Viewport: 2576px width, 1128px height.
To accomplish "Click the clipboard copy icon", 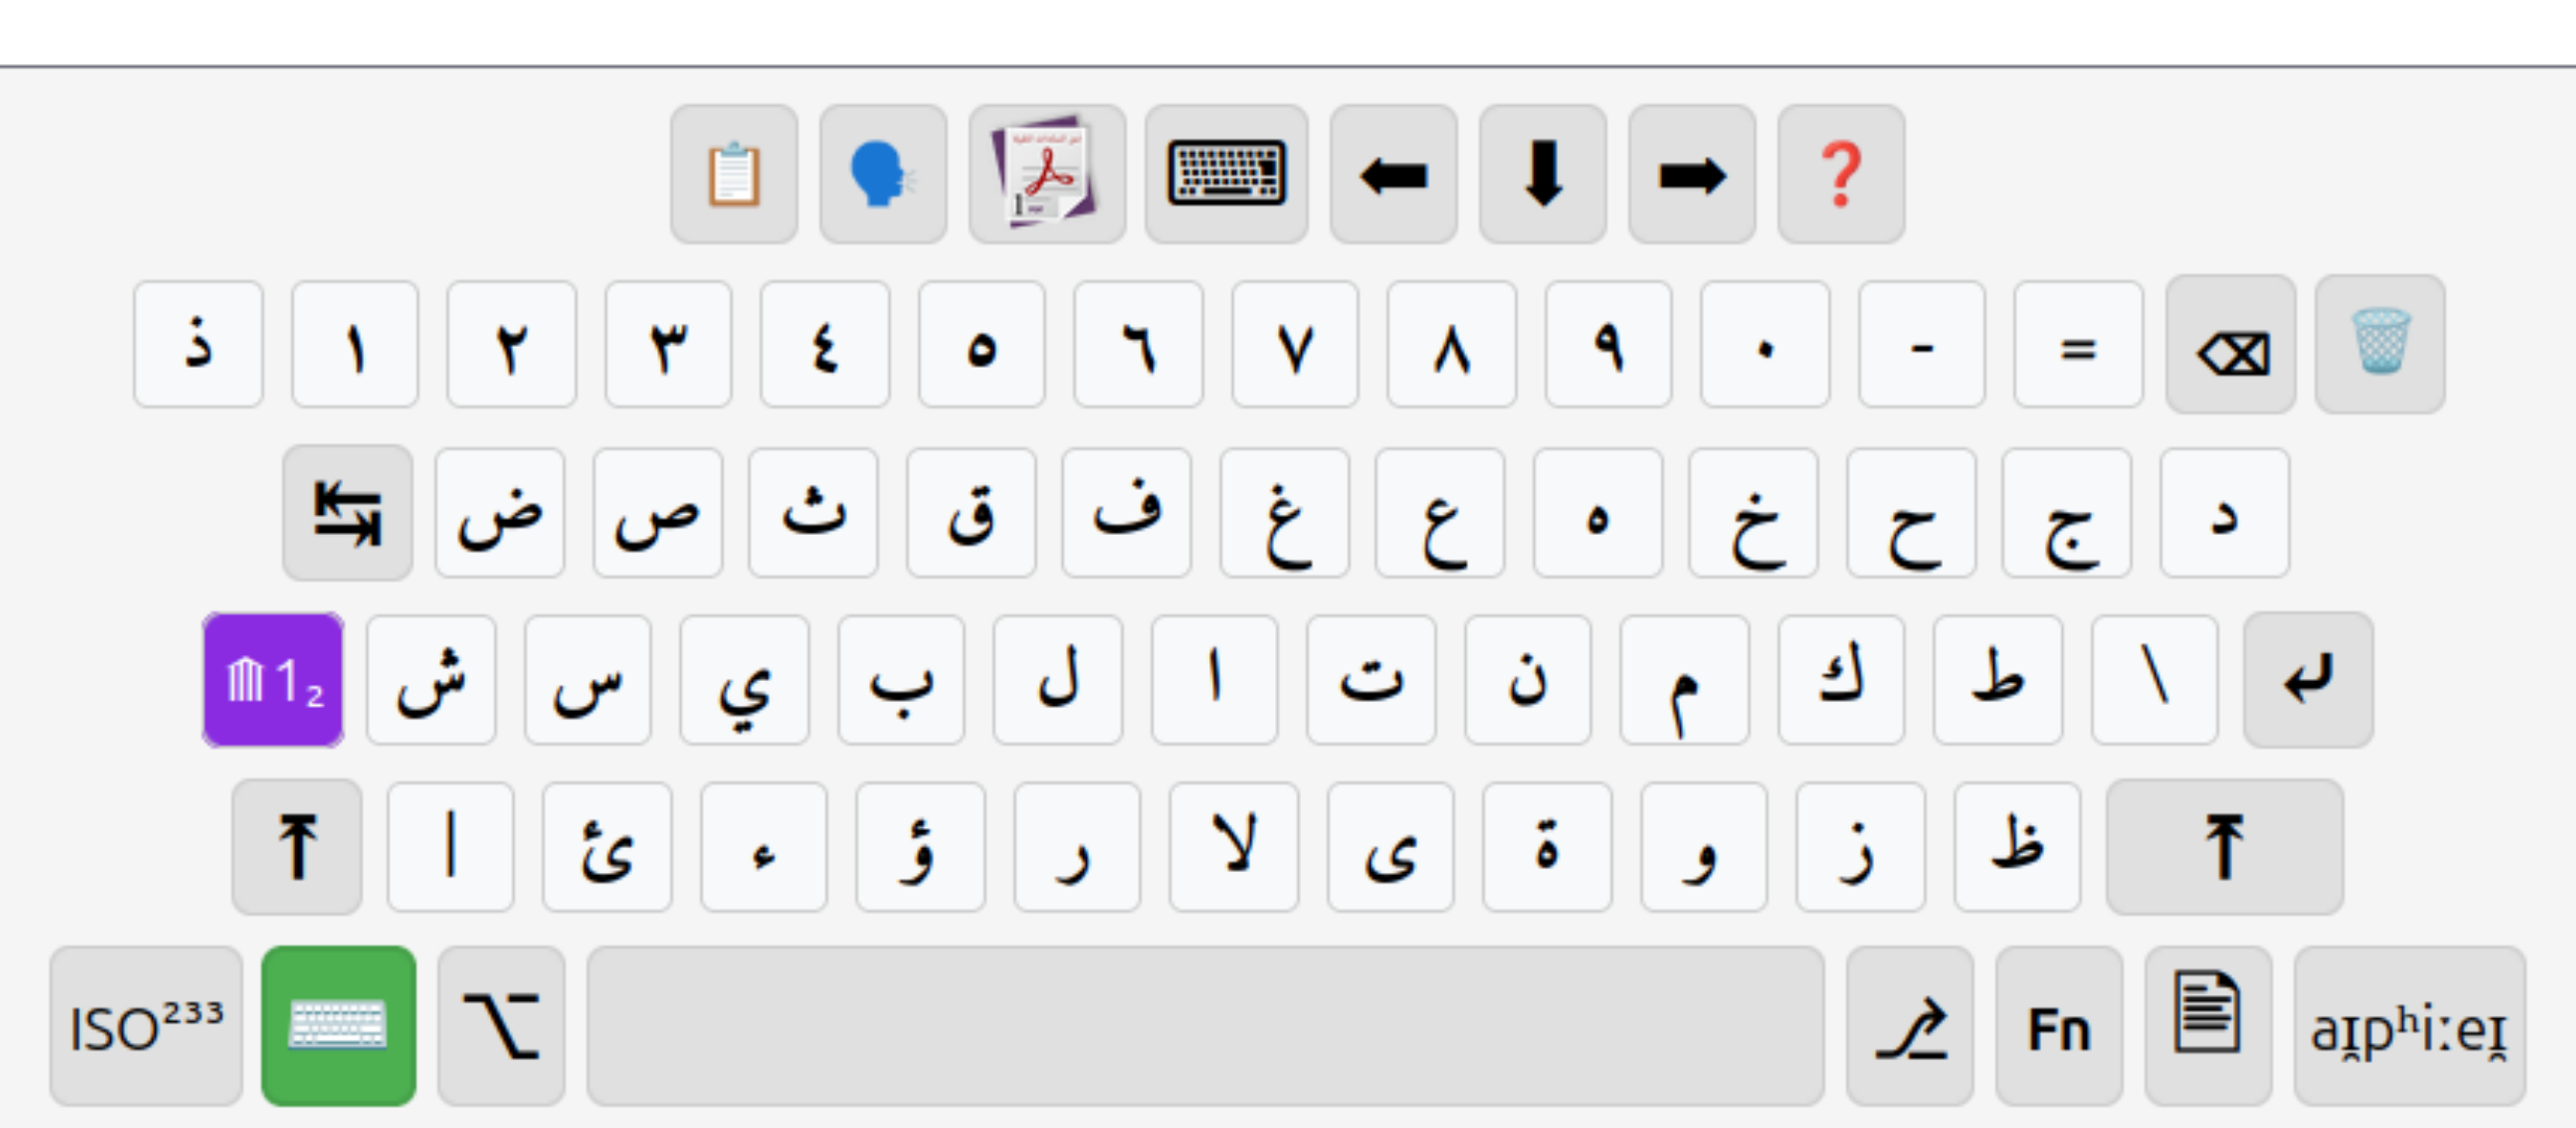I will tap(734, 175).
